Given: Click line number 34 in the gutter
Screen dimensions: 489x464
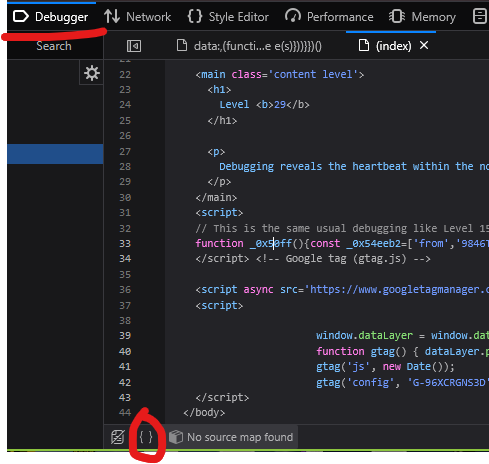Looking at the screenshot, I should tap(125, 259).
